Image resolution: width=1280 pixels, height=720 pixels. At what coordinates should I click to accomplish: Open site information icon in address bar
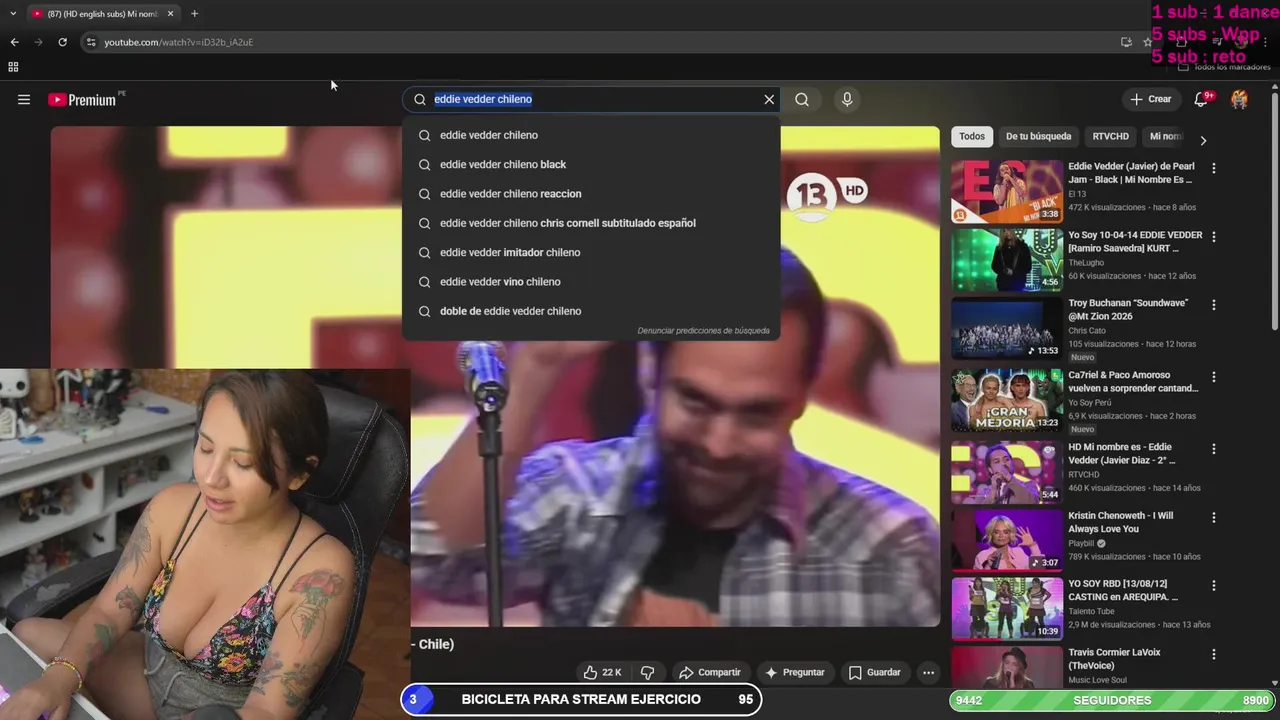click(x=91, y=42)
